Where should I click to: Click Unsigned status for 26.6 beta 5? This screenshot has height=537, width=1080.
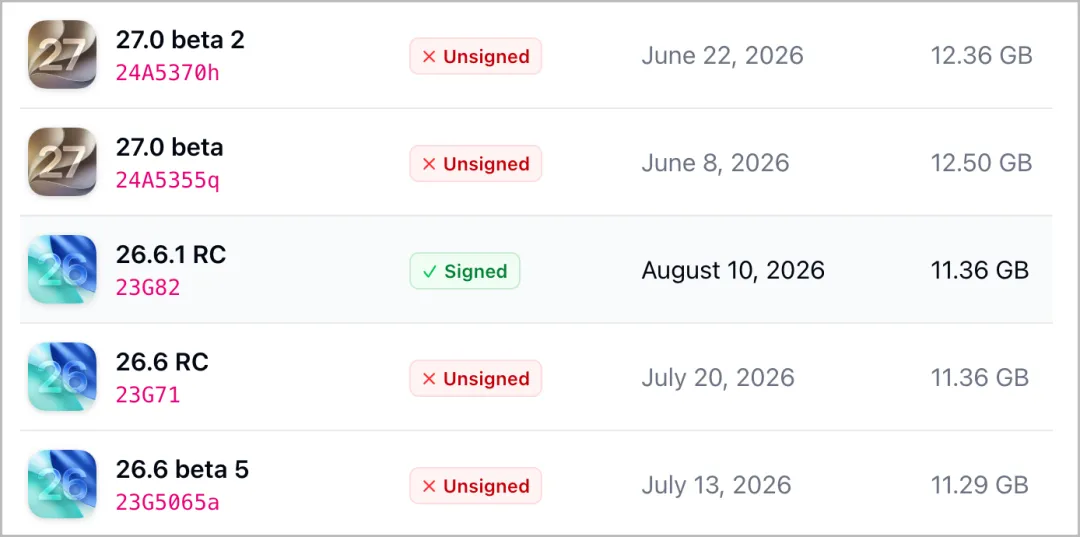[x=476, y=486]
